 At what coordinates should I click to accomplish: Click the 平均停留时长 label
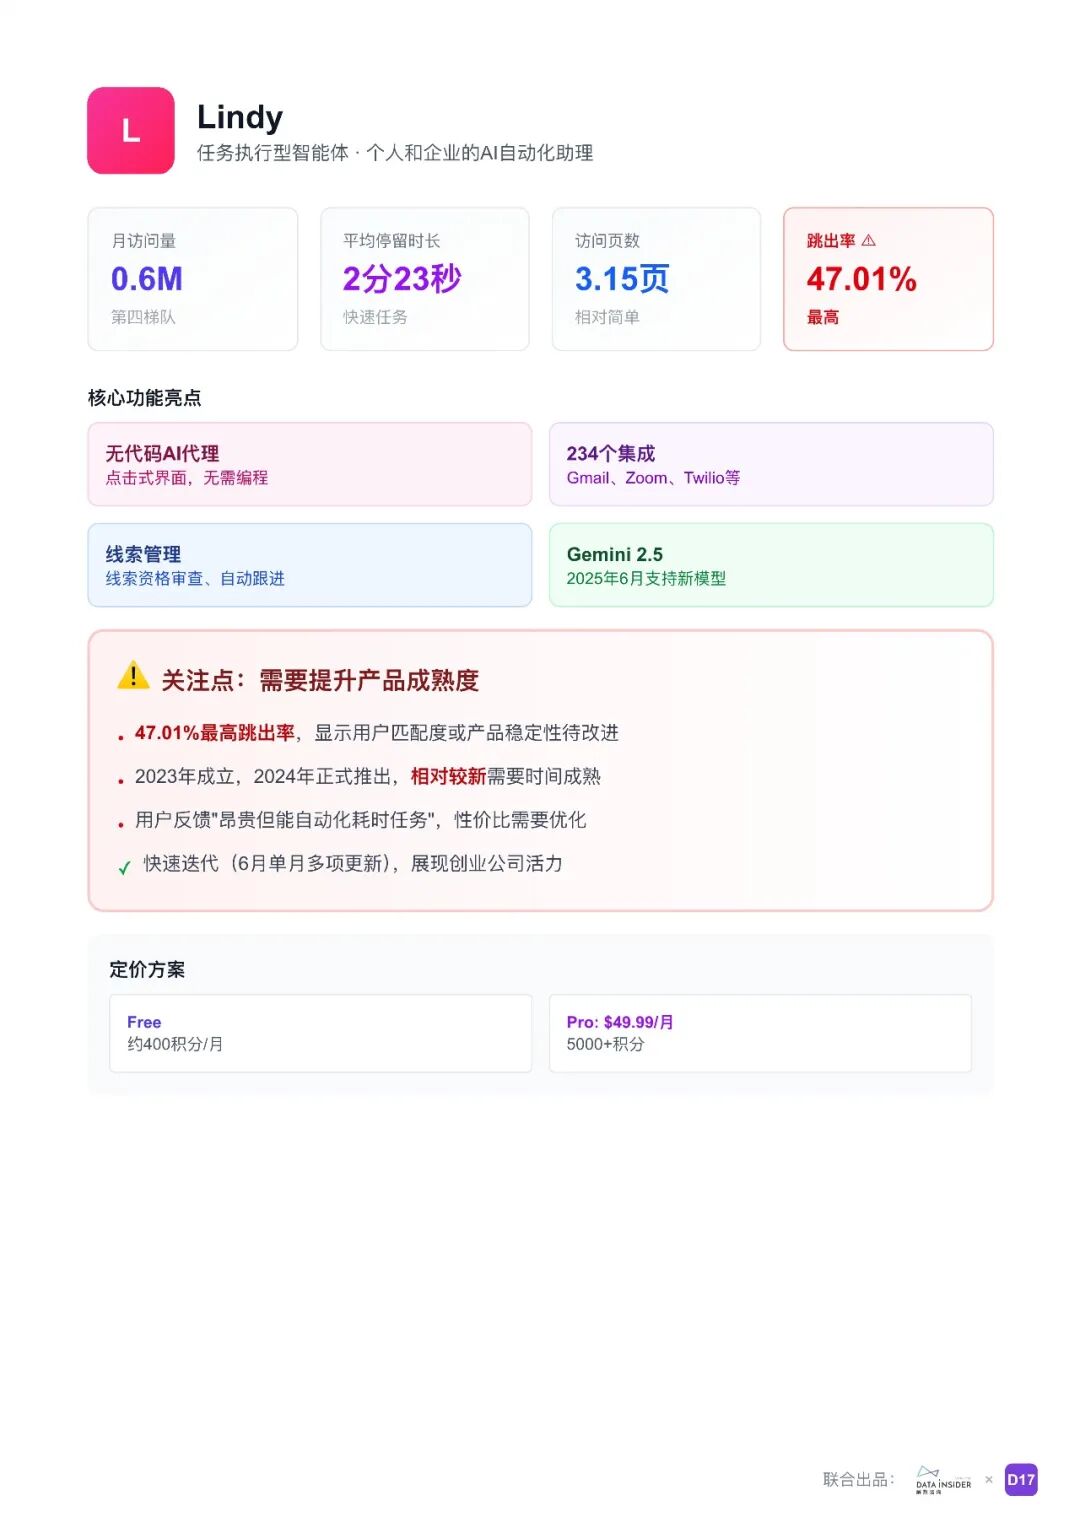click(391, 241)
